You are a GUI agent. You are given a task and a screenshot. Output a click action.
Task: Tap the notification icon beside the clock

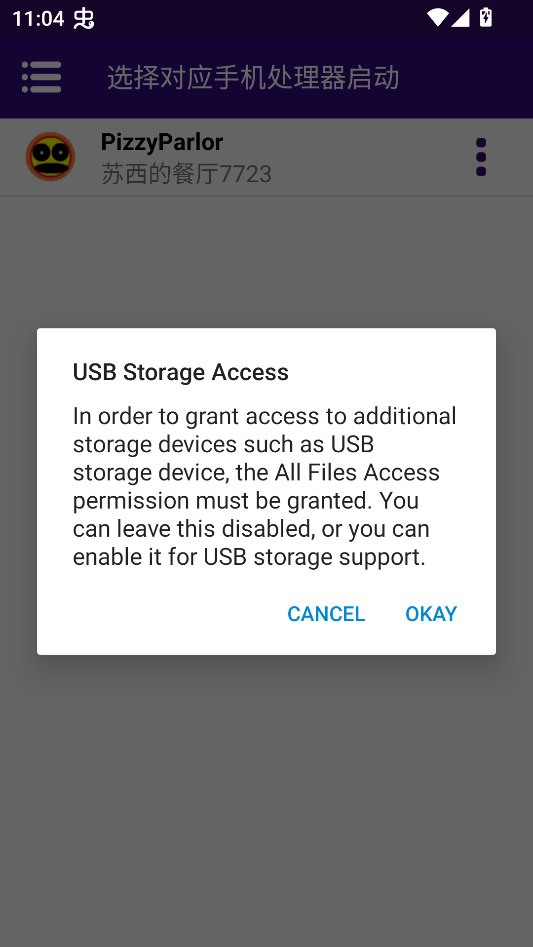coord(83,18)
